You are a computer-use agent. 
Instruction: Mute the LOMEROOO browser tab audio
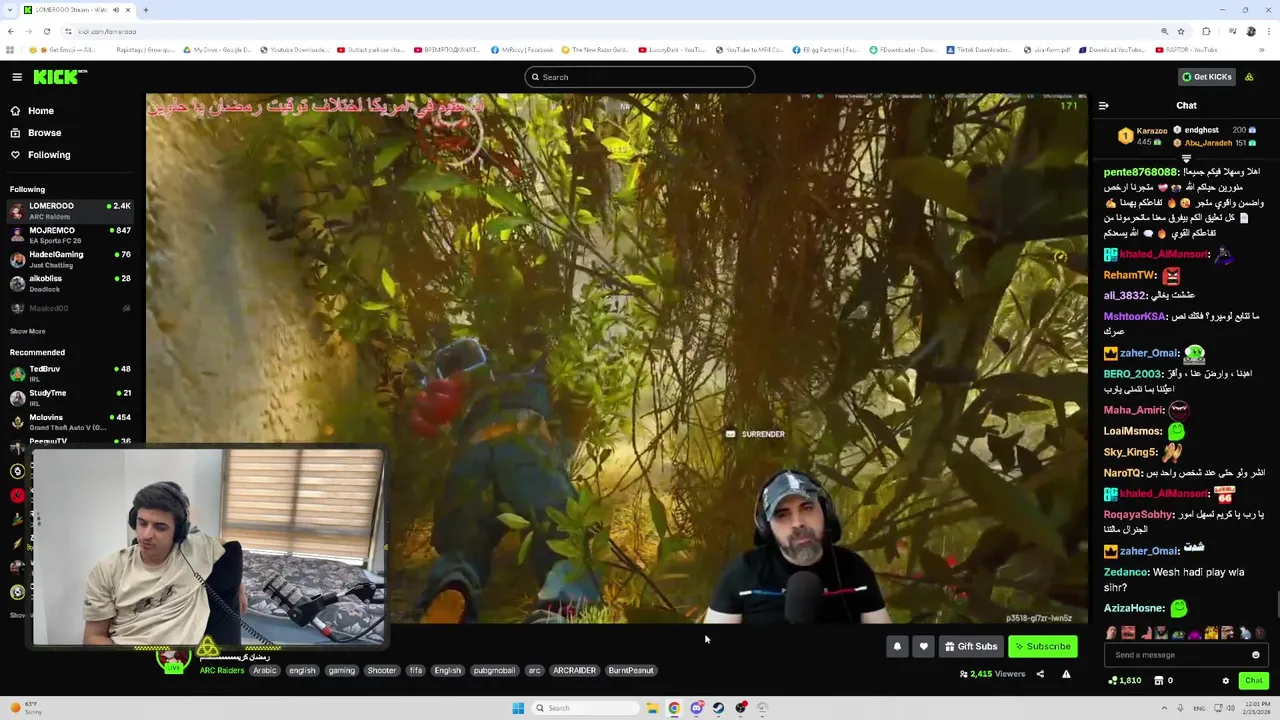tap(115, 10)
